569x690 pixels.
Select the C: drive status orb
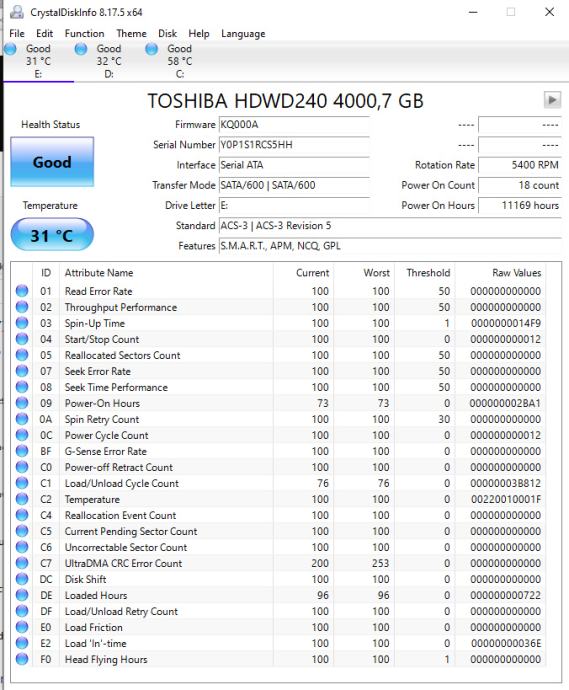coord(151,49)
